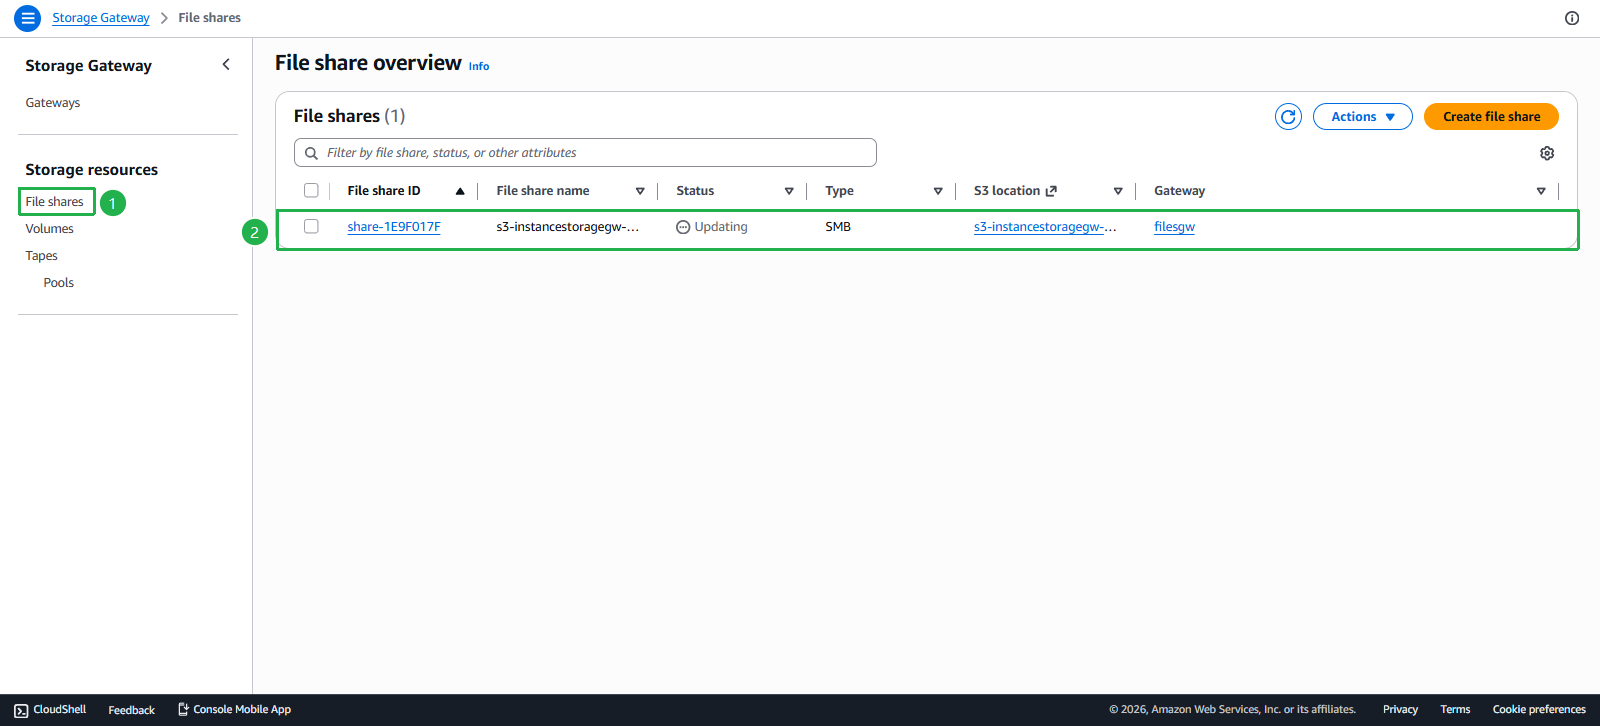Select all file shares checkbox
The image size is (1600, 726).
[311, 191]
